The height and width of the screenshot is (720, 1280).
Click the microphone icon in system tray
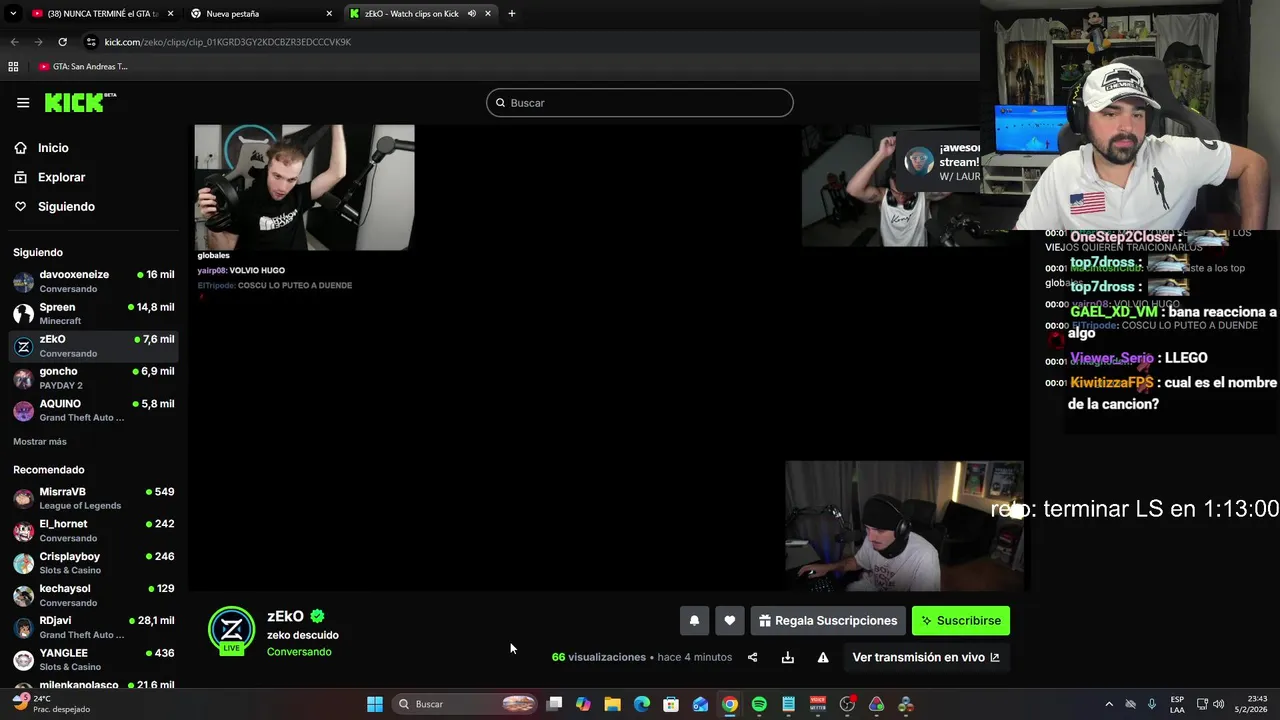tap(1152, 704)
